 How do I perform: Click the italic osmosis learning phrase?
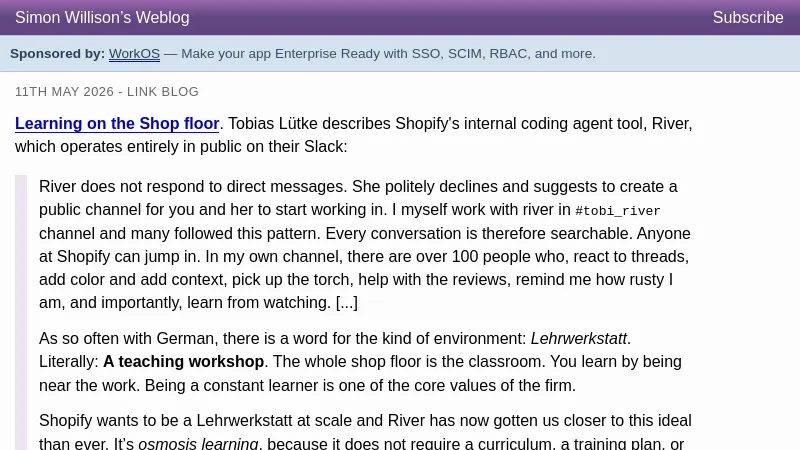198,443
